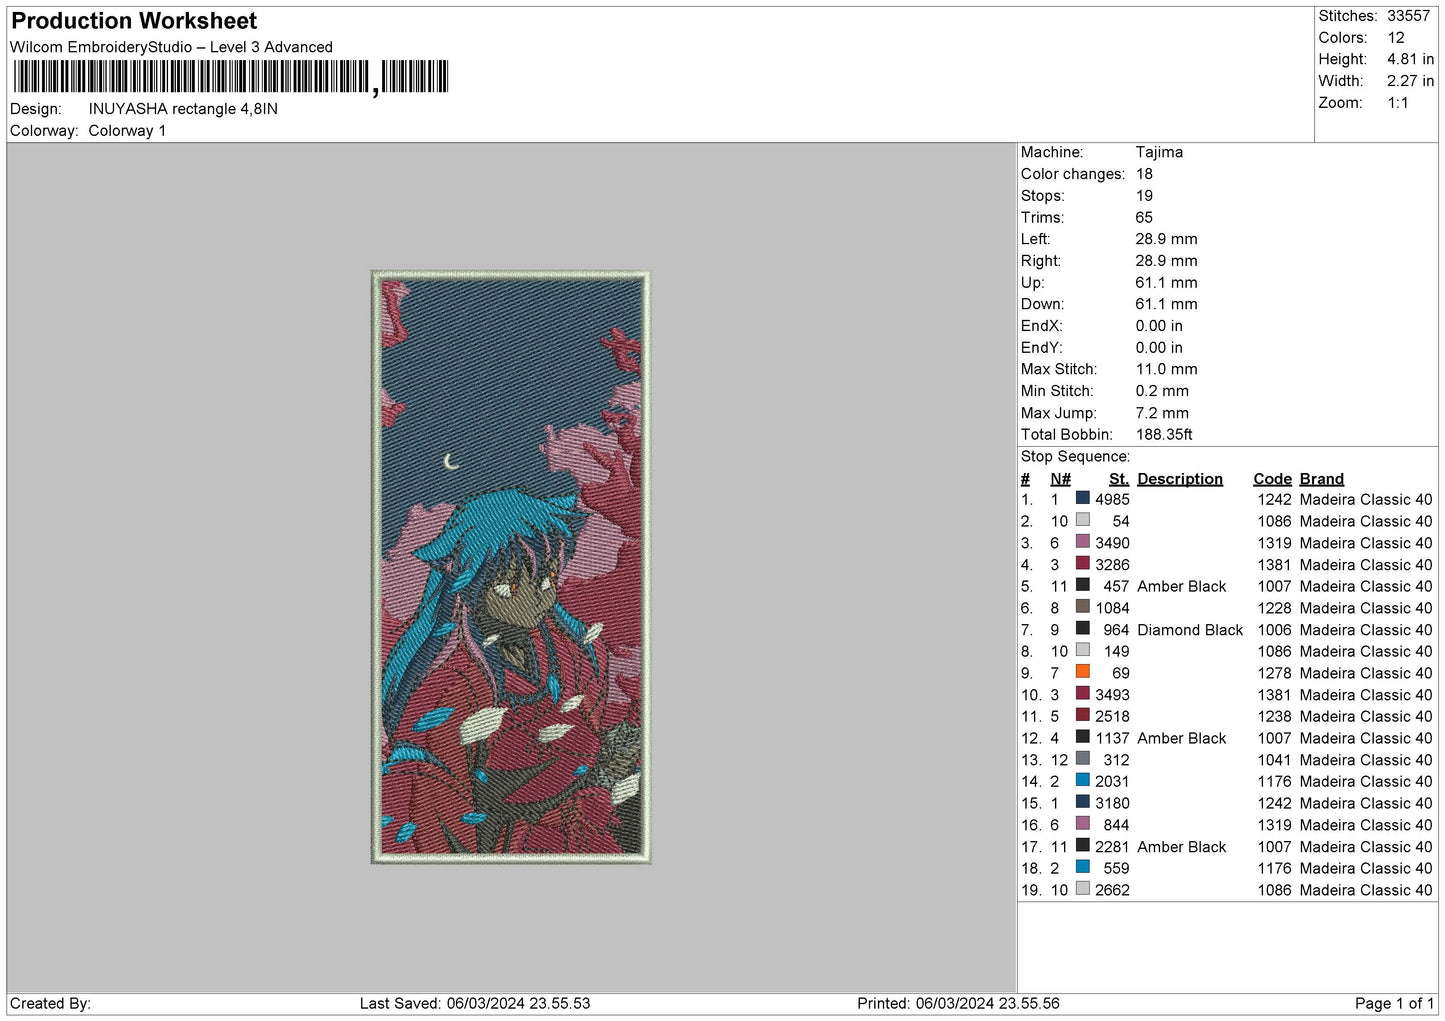Click Total Bobbin value 188.35ft
Image resolution: width=1445 pixels, height=1021 pixels.
tap(1164, 434)
